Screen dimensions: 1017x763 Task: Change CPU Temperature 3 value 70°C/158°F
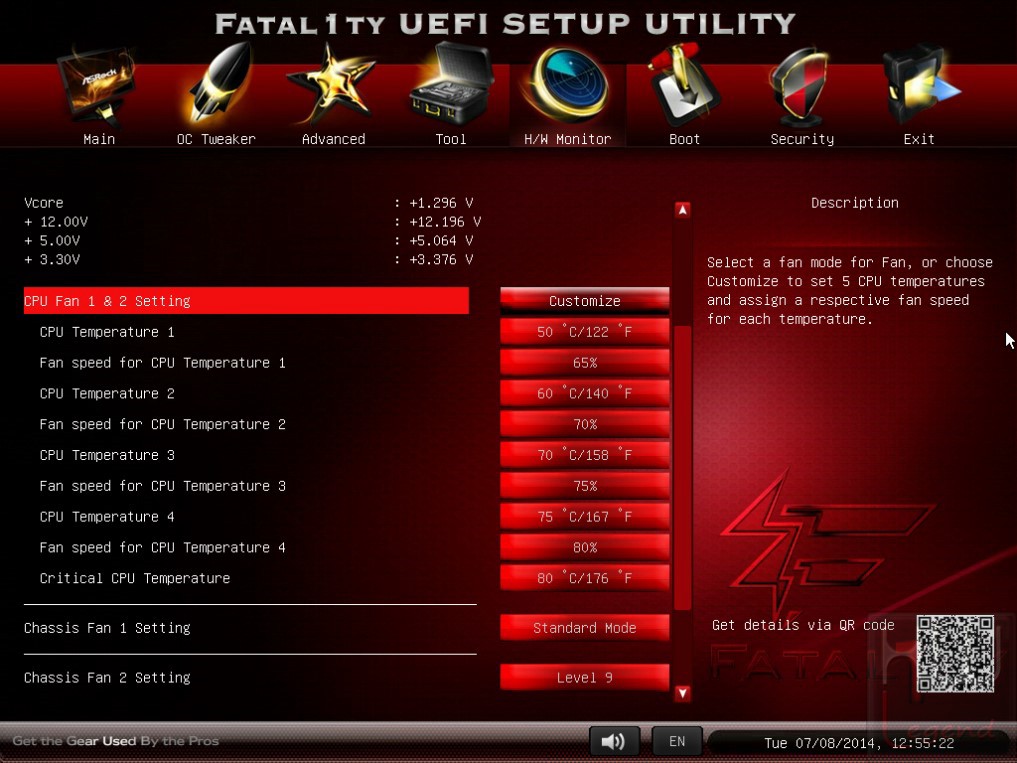[584, 455]
